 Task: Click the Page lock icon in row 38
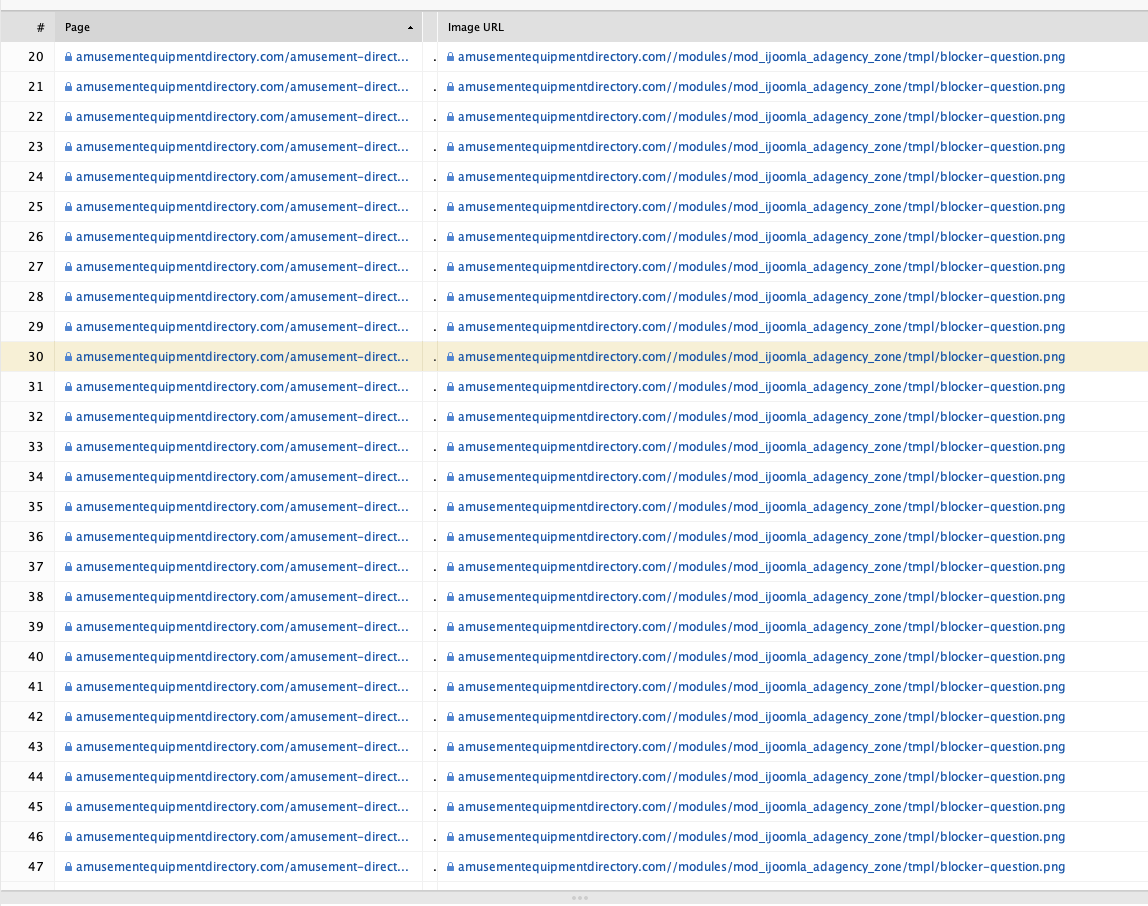(68, 597)
